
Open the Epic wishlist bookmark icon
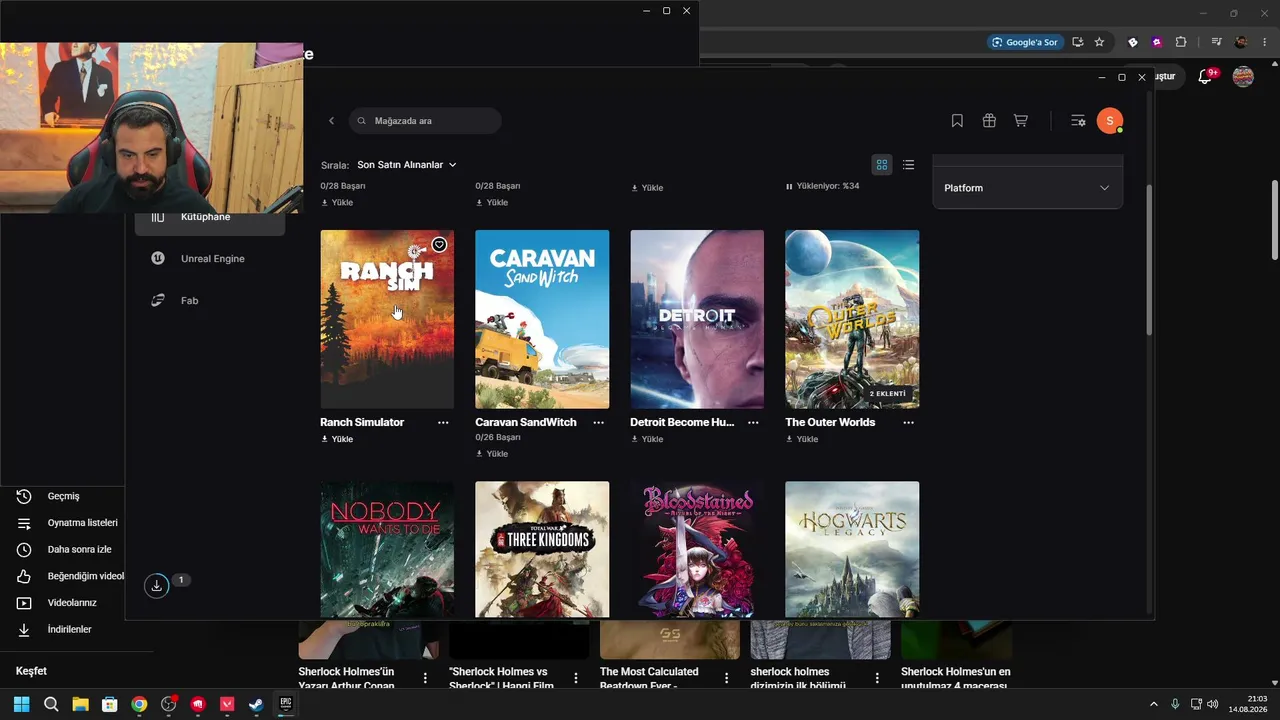point(957,121)
